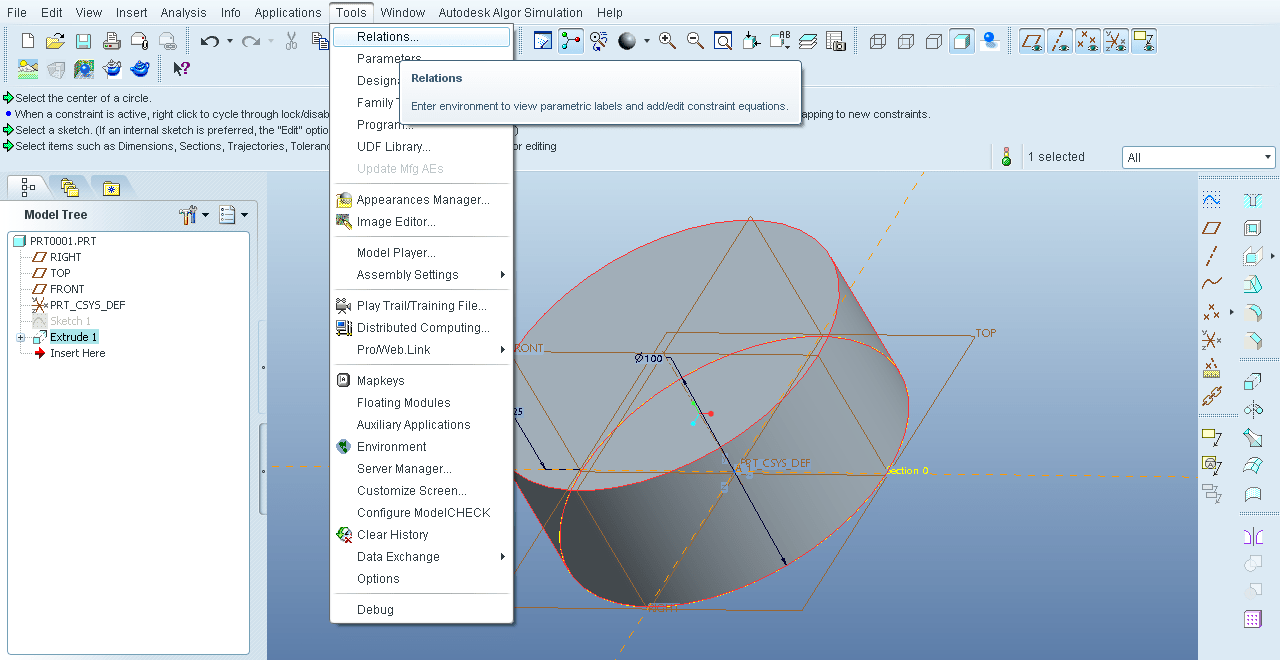
Task: Open Model Tree Show dropdown
Action: (x=234, y=215)
